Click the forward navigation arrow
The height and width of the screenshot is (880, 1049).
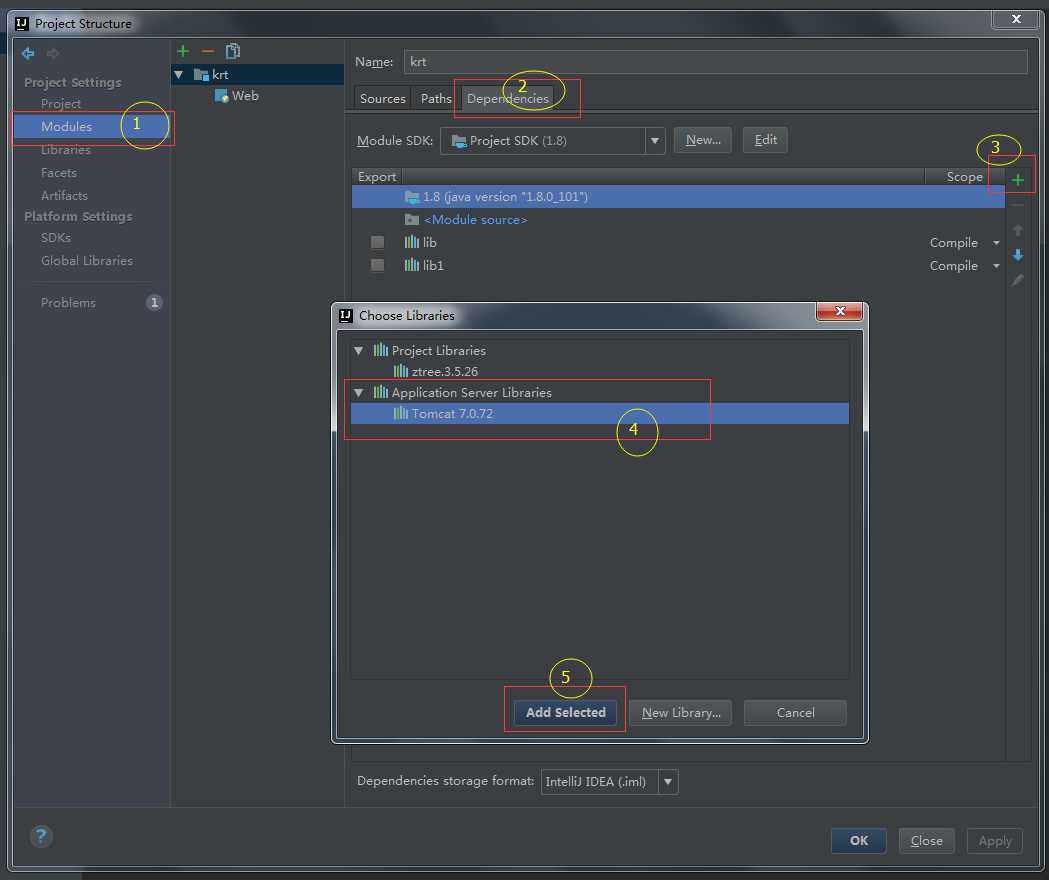52,54
